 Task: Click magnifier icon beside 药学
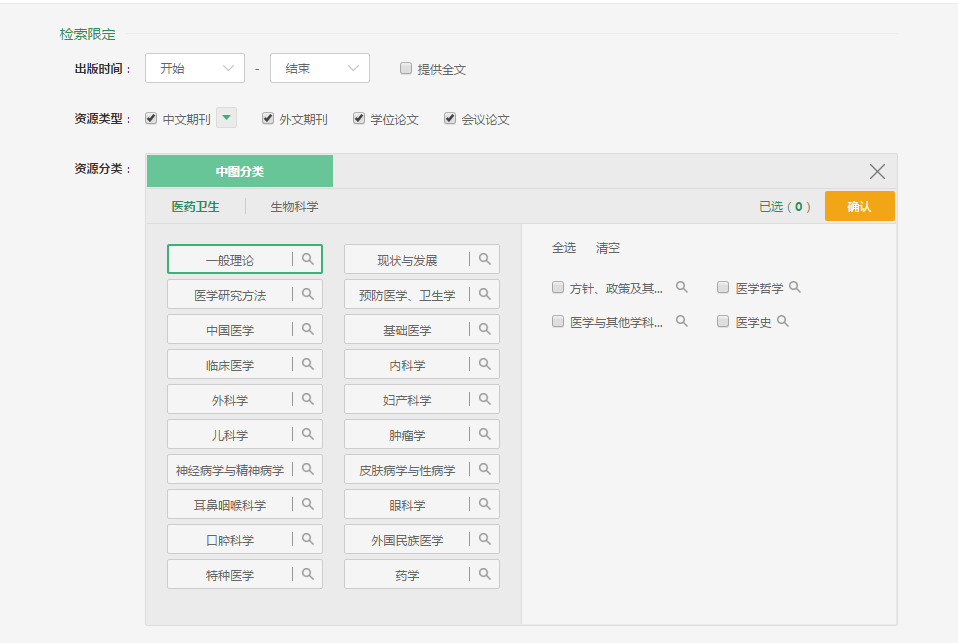tap(485, 574)
